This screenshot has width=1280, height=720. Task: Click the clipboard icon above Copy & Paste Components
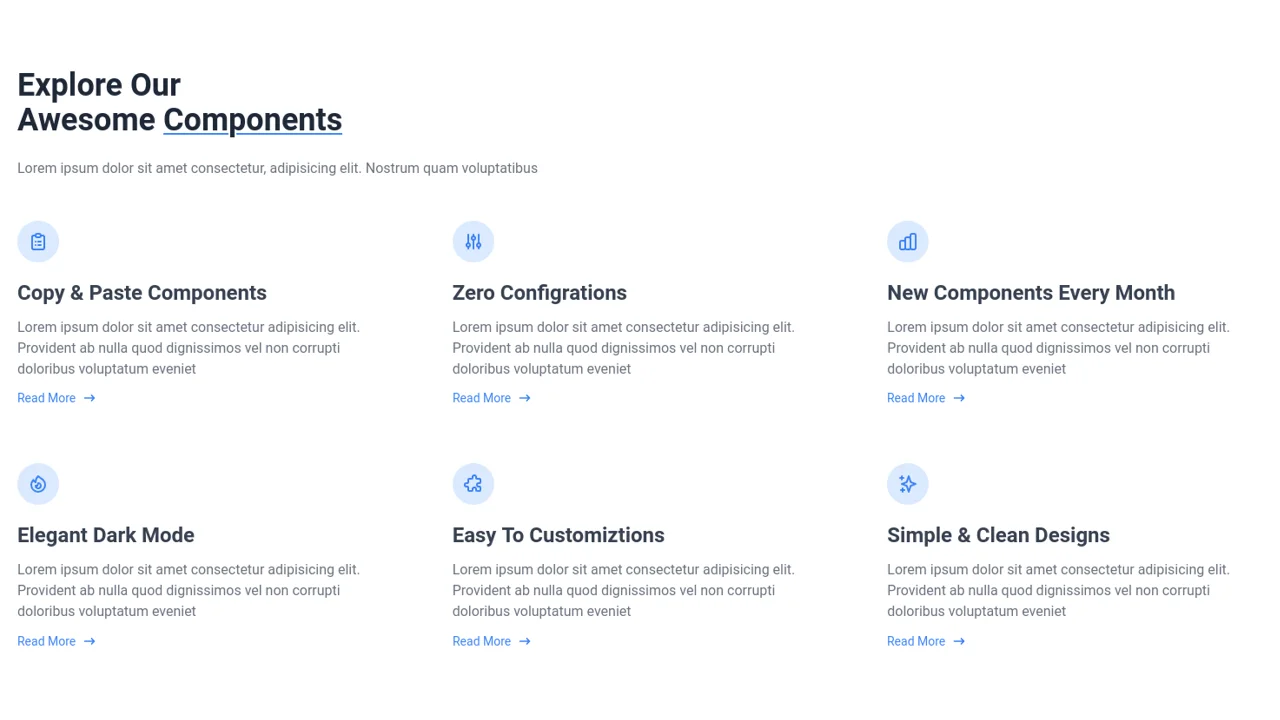(x=38, y=242)
